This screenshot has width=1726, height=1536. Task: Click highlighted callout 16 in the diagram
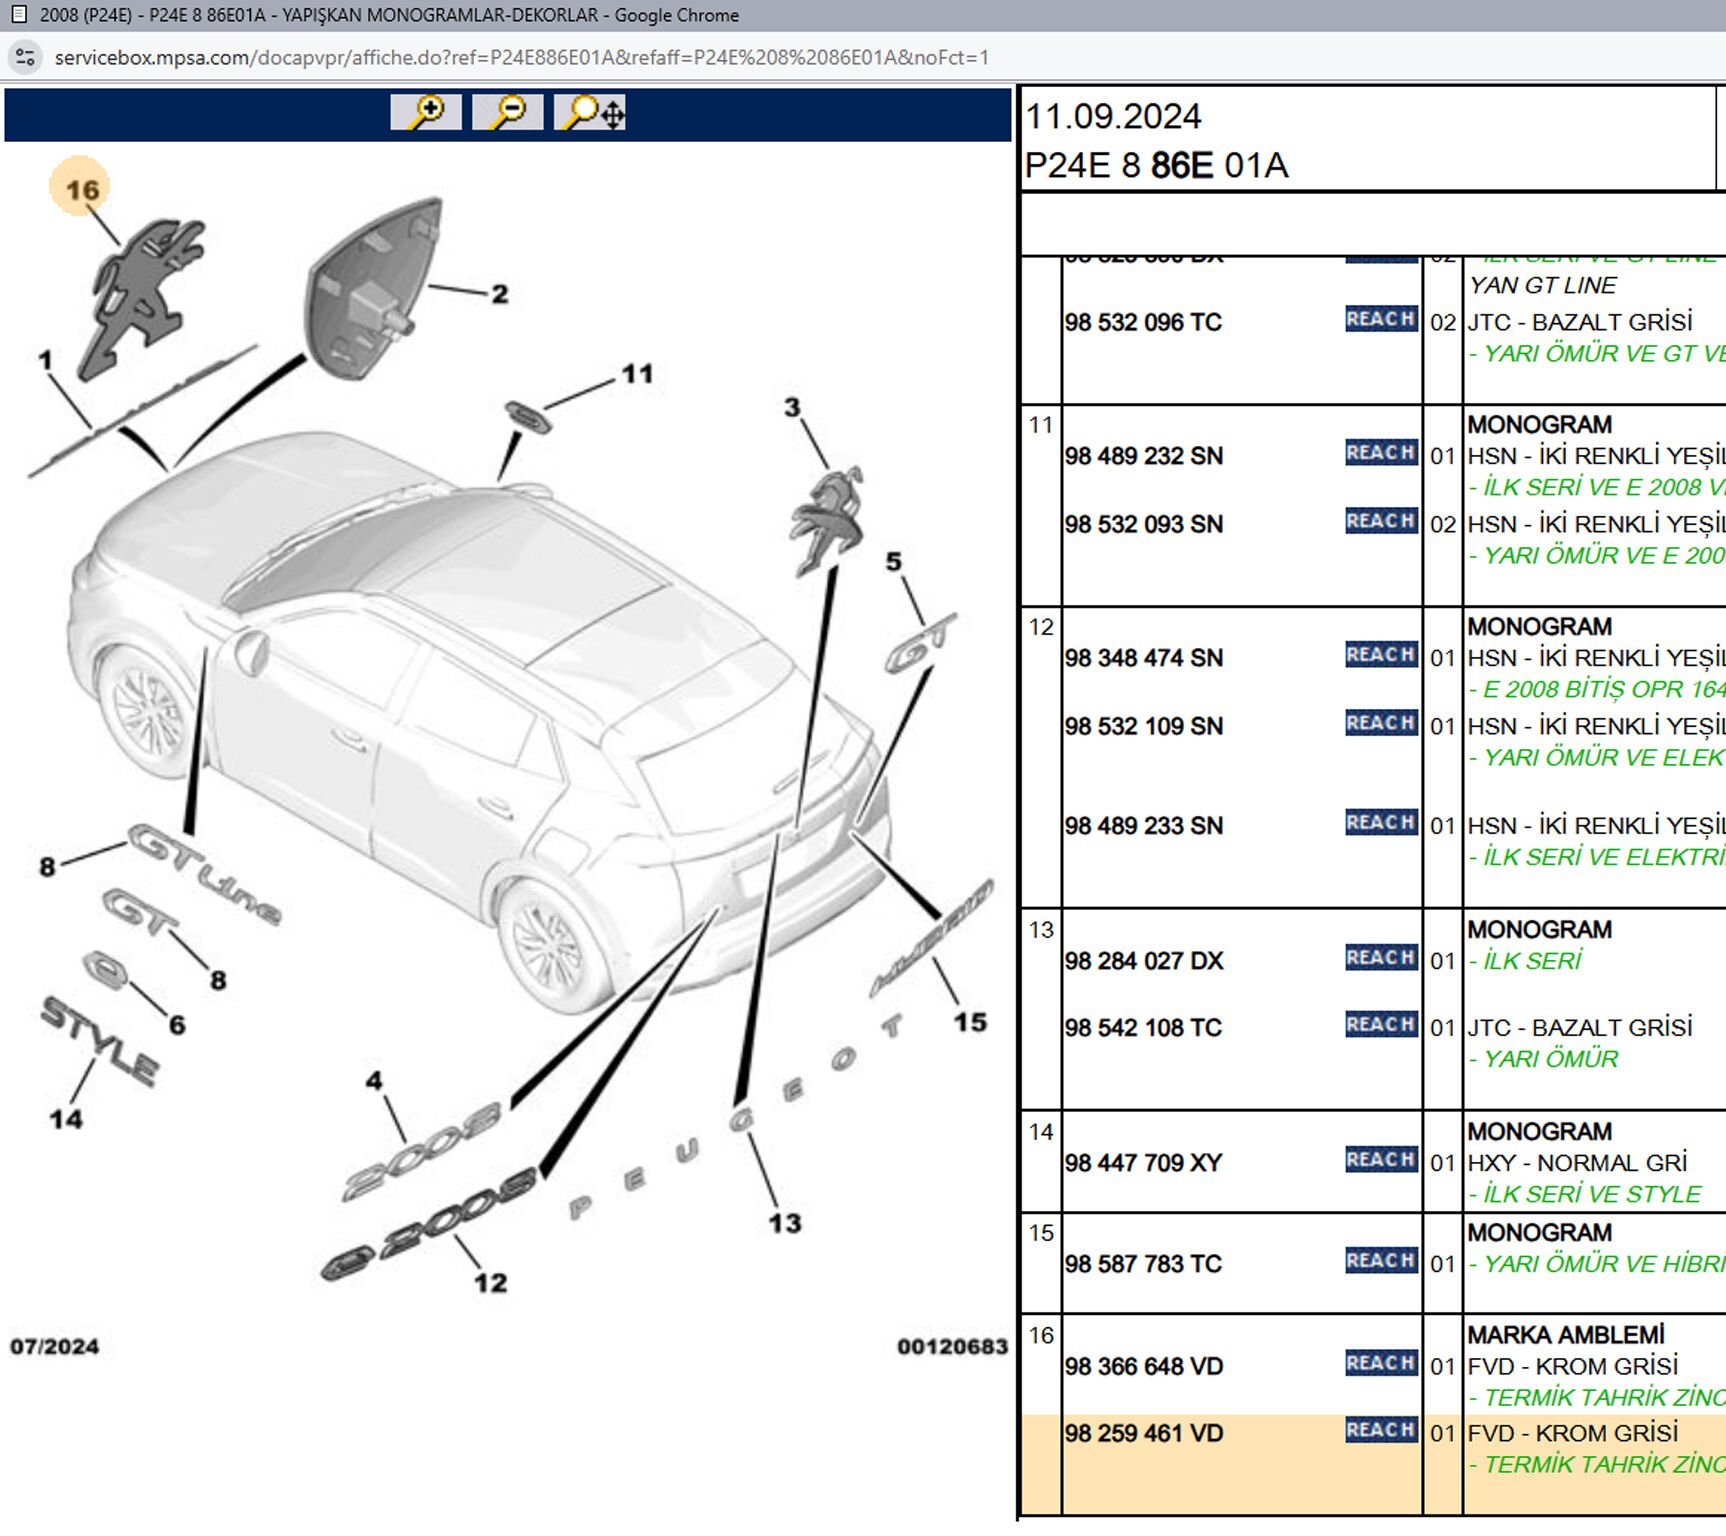point(81,188)
